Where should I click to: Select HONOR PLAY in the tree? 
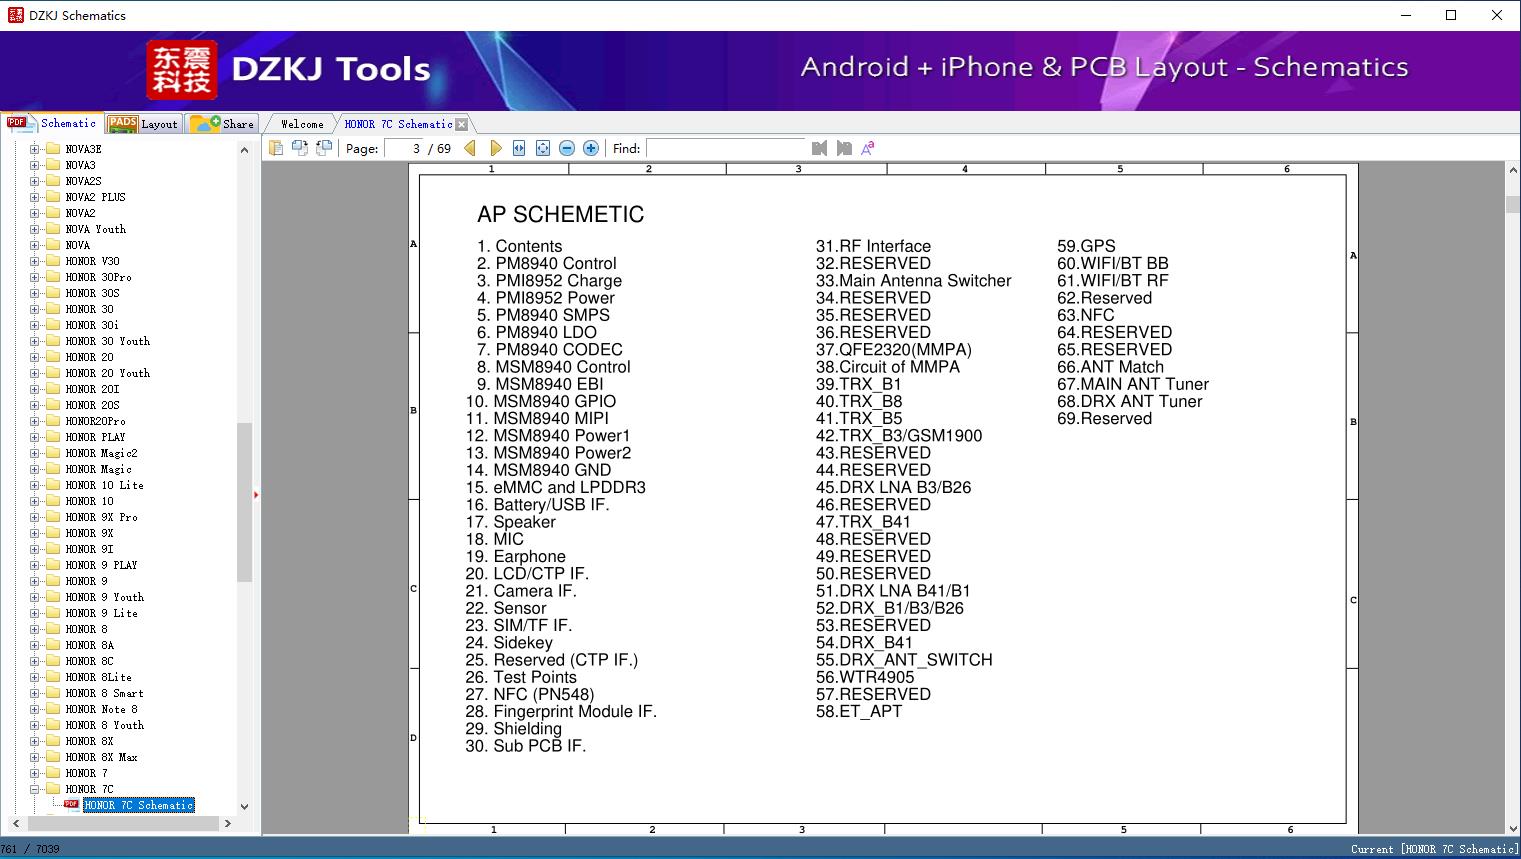pyautogui.click(x=95, y=437)
